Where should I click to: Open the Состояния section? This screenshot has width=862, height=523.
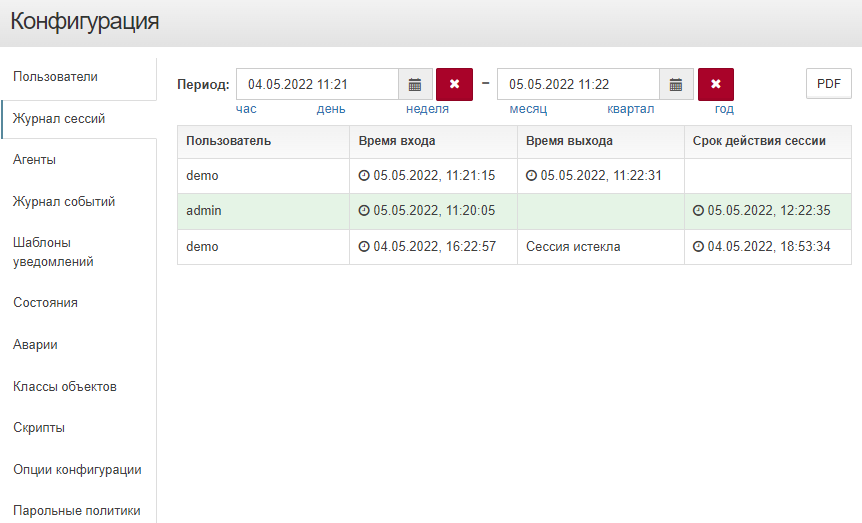pos(46,302)
